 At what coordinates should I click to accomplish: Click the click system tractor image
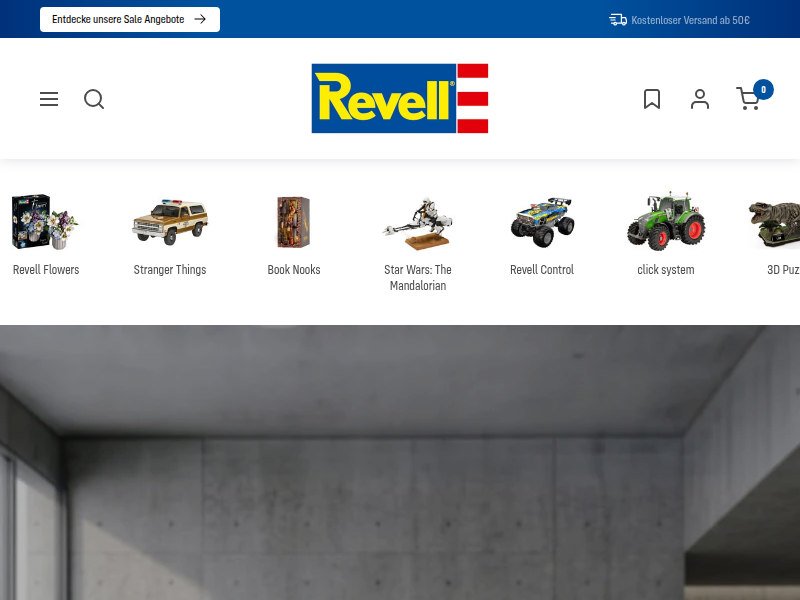click(x=666, y=221)
